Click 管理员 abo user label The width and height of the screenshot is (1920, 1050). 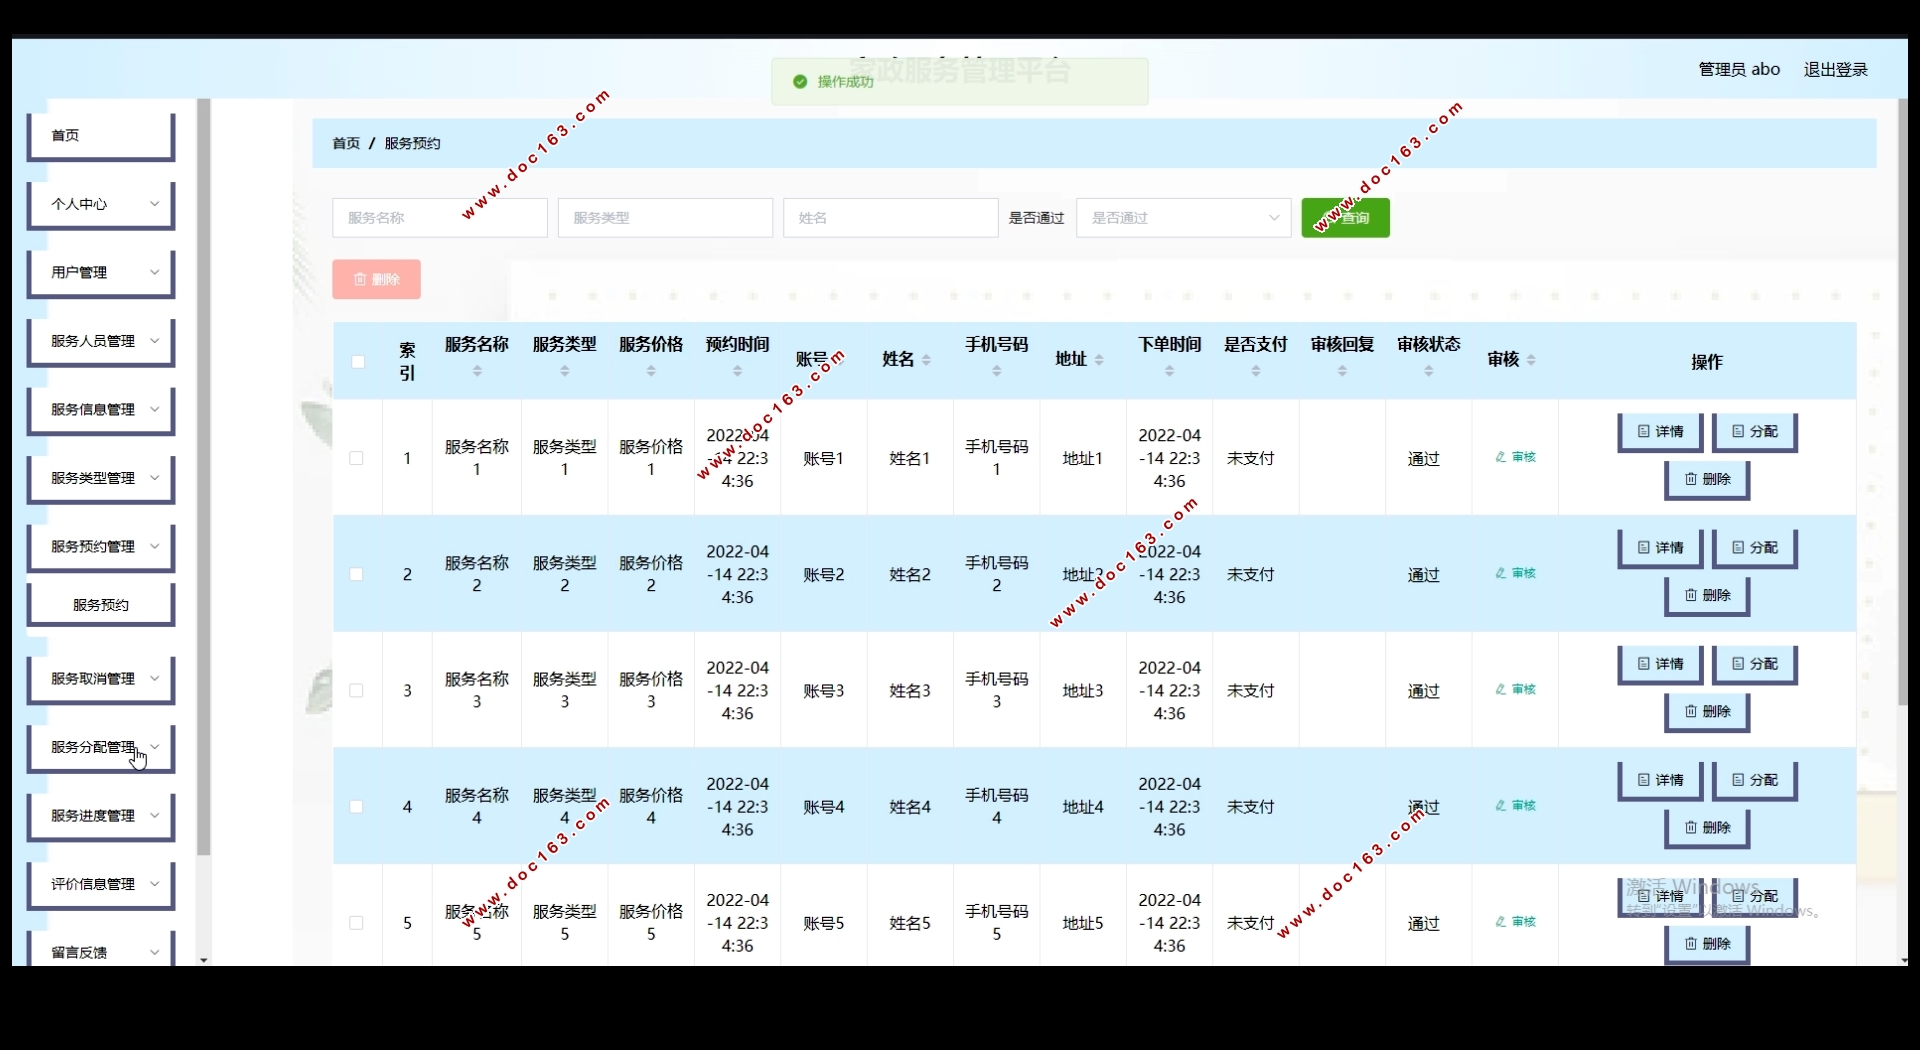(x=1739, y=69)
